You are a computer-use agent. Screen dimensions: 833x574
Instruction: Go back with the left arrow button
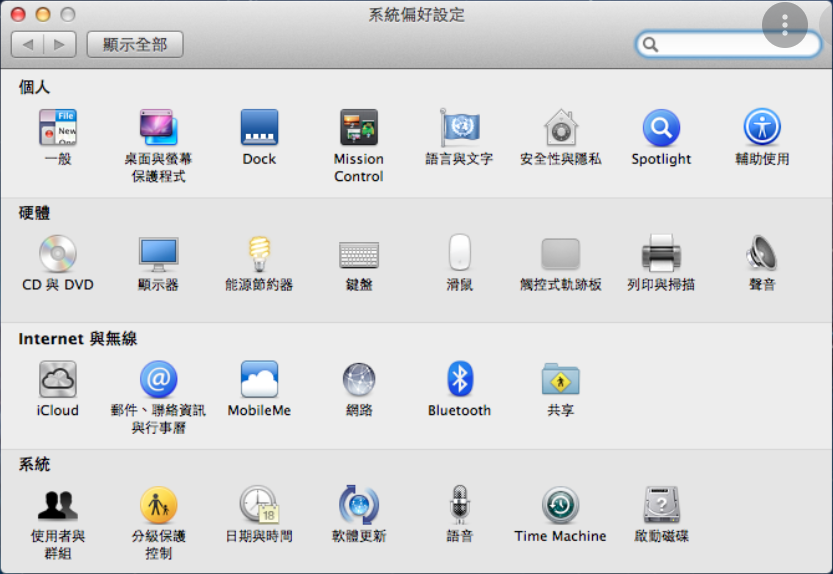tap(27, 44)
